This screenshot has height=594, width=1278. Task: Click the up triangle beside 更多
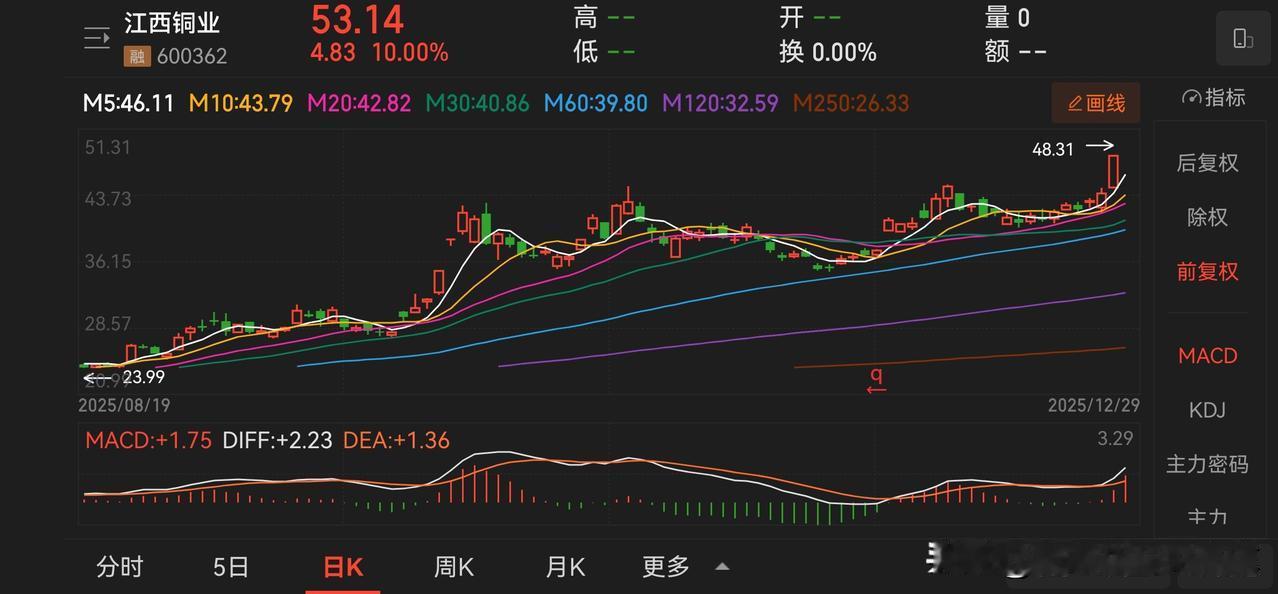(722, 567)
